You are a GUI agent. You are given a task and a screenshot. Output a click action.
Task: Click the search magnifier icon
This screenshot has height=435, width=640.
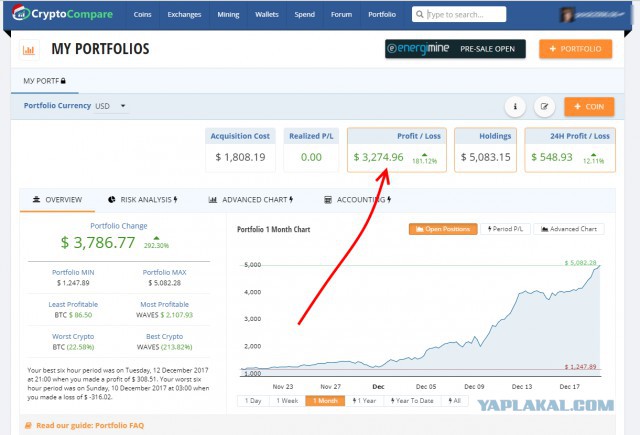pyautogui.click(x=420, y=14)
